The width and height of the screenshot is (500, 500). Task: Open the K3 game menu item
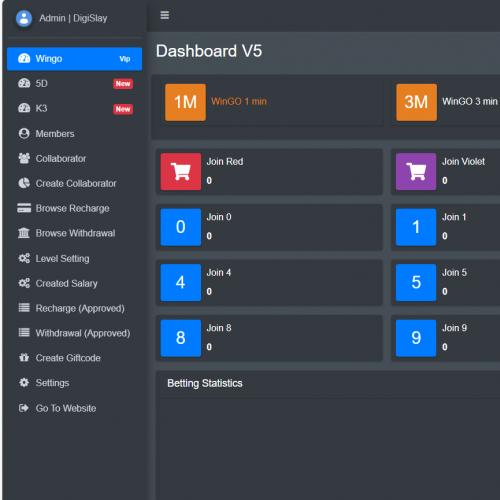click(75, 109)
